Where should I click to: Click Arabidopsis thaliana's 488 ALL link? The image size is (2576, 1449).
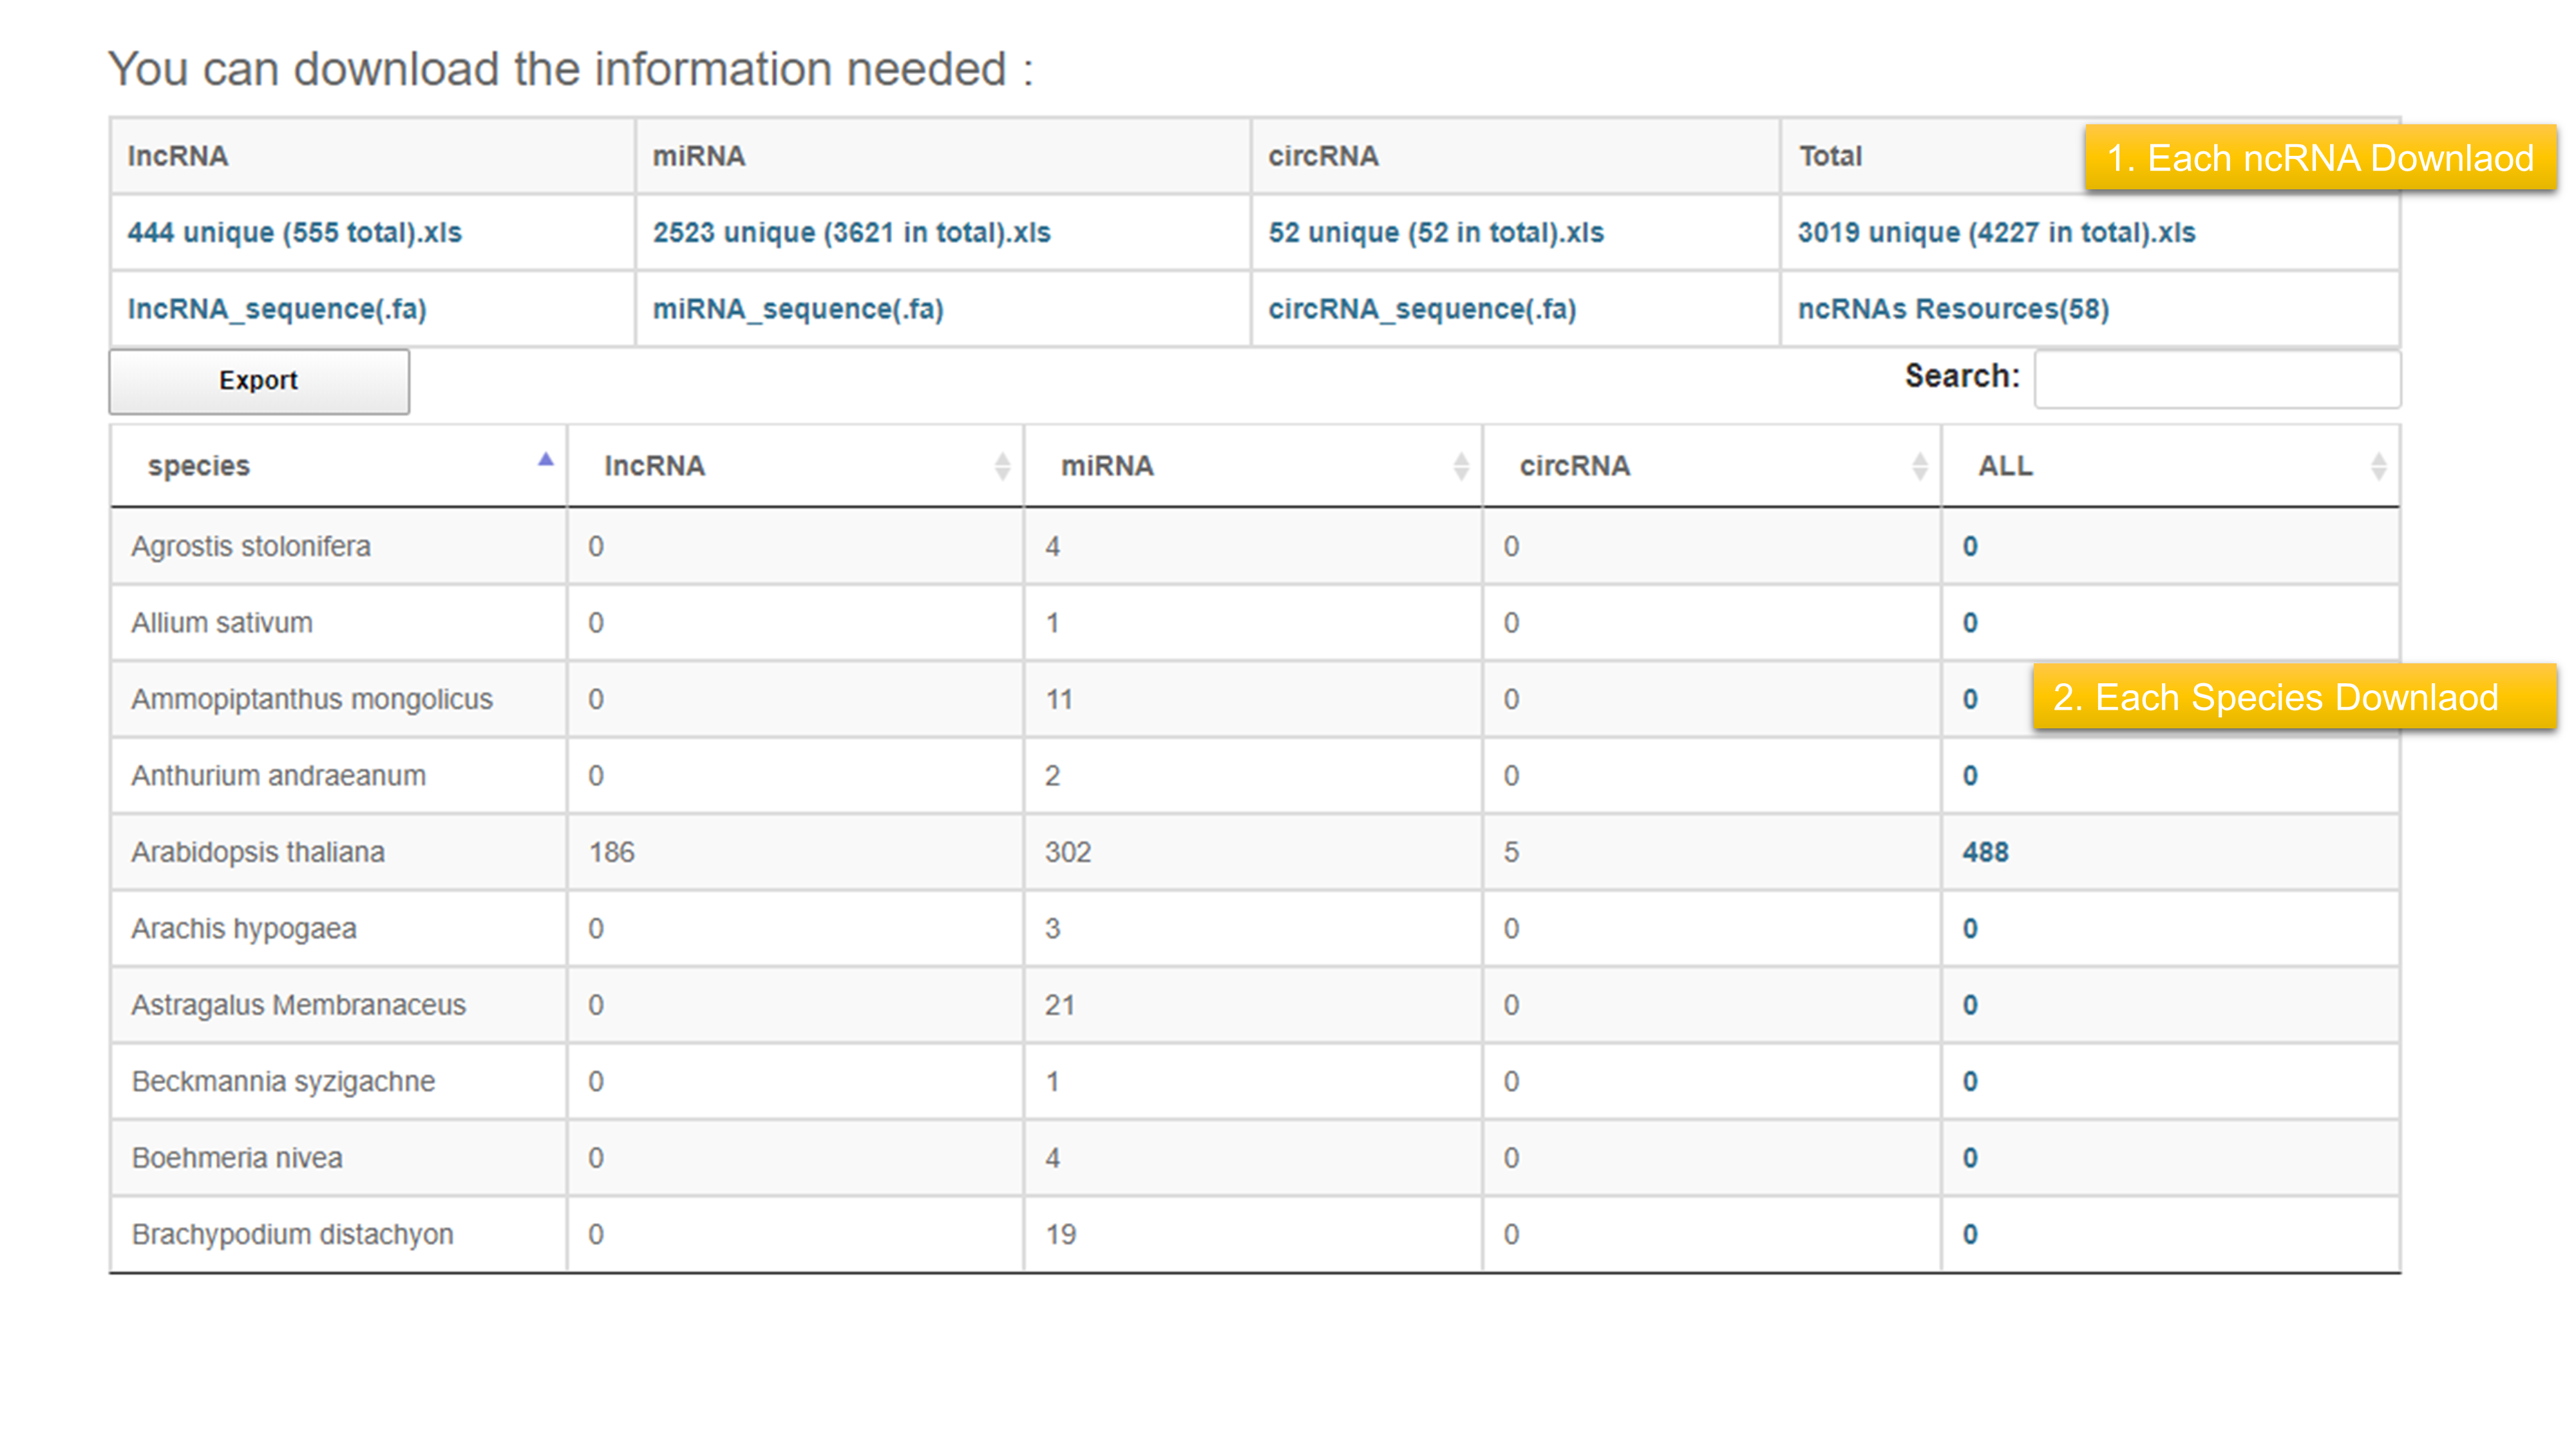pyautogui.click(x=1985, y=852)
